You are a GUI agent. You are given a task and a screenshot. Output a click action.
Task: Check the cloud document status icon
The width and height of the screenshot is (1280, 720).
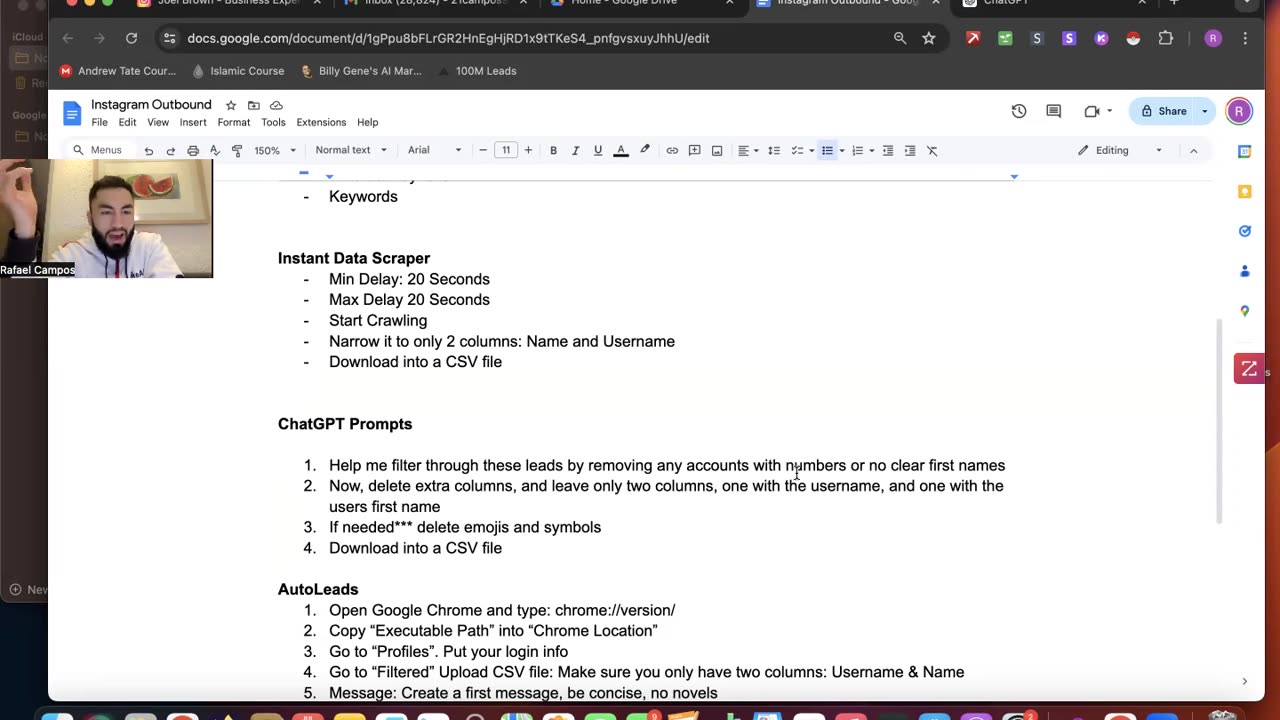pyautogui.click(x=277, y=105)
